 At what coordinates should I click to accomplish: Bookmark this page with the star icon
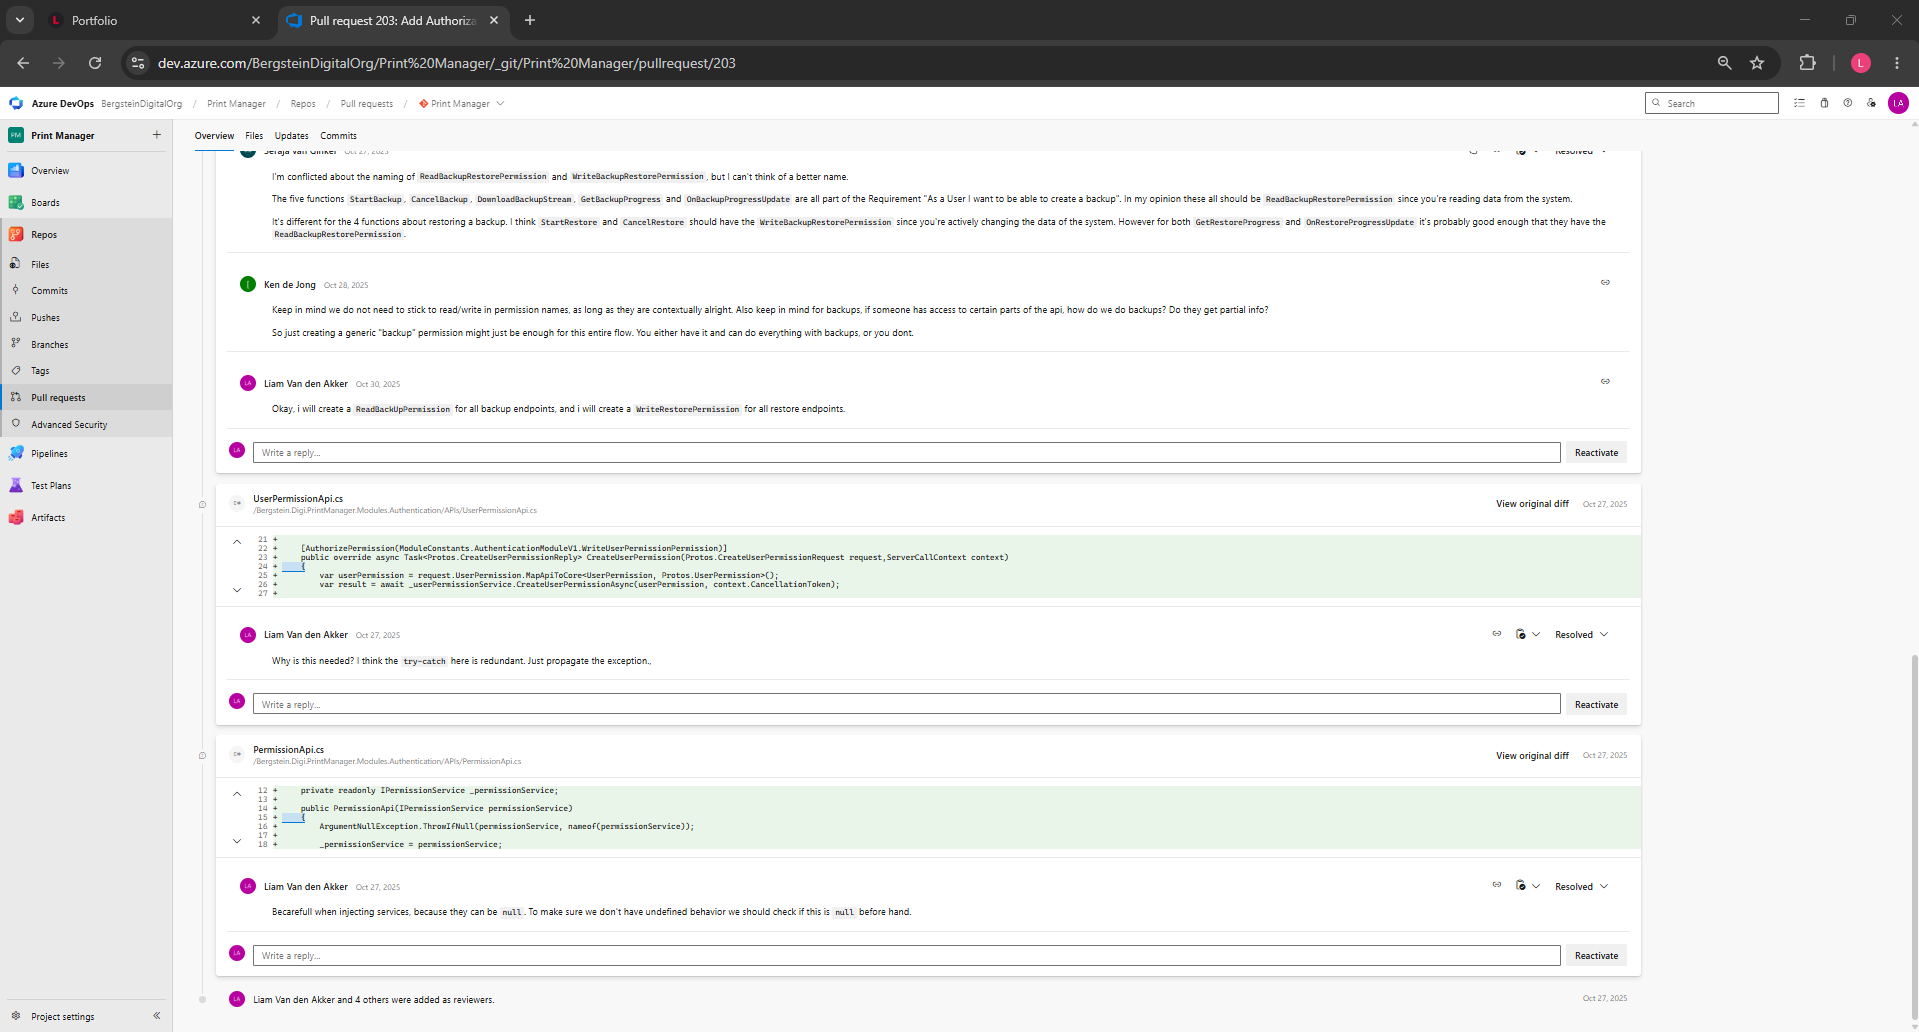[1757, 63]
